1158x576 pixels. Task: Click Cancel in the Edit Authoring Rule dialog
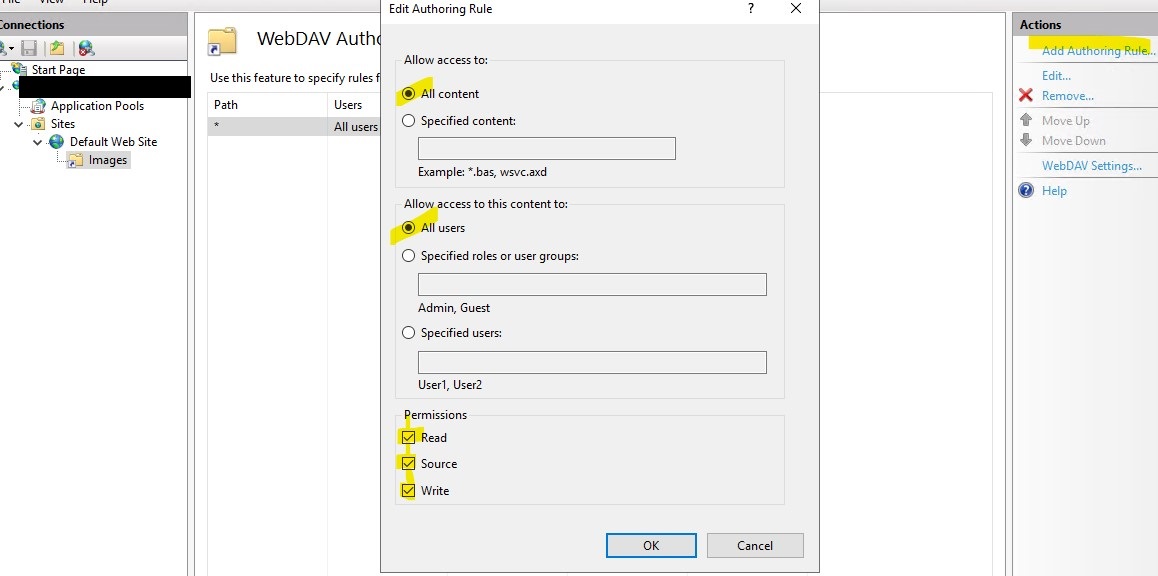click(755, 545)
